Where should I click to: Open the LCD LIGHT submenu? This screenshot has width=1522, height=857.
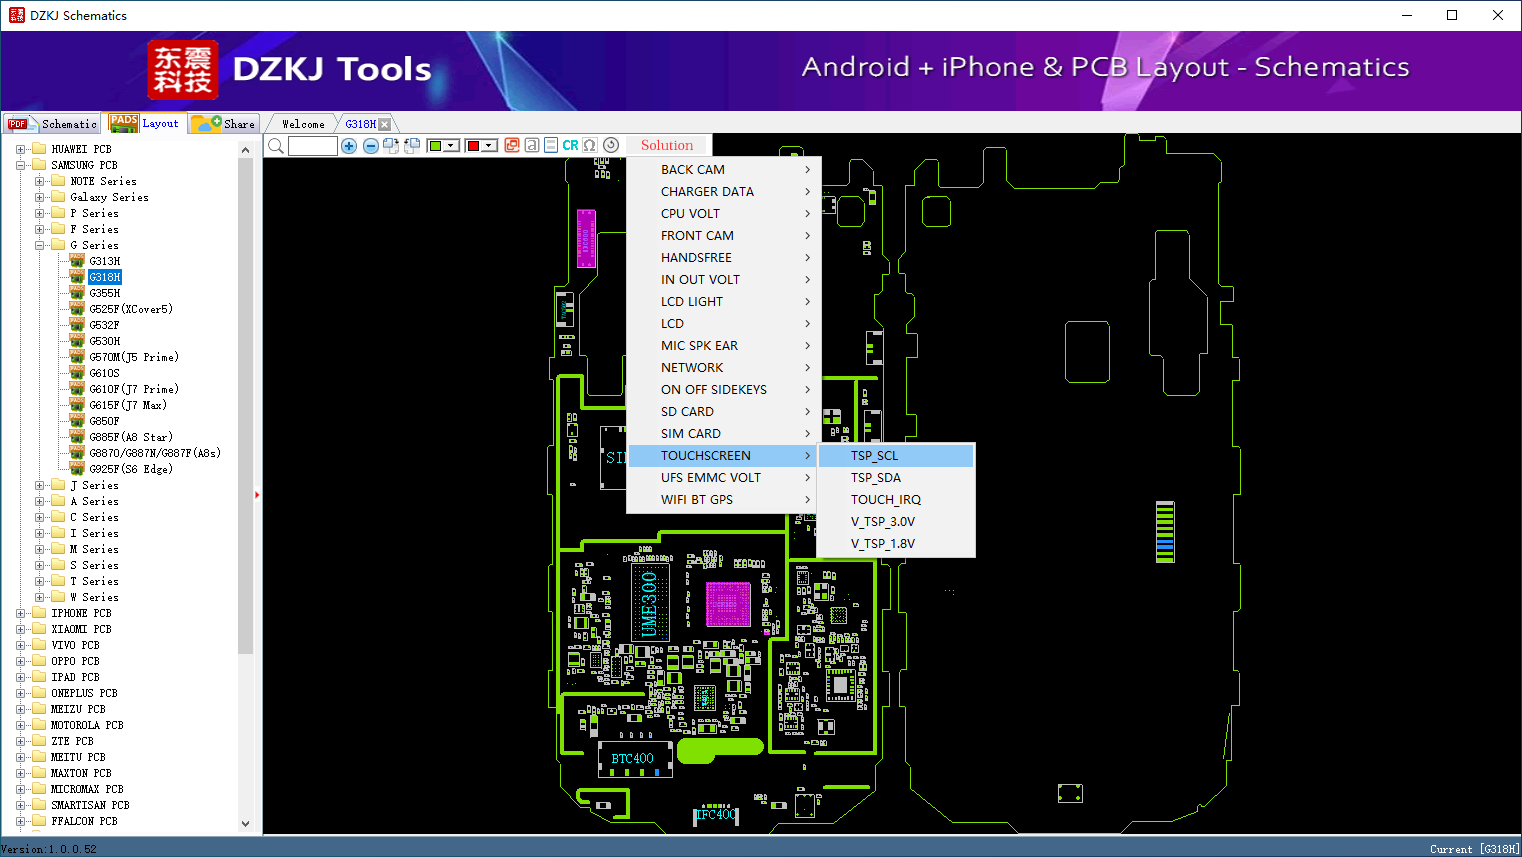pyautogui.click(x=724, y=302)
